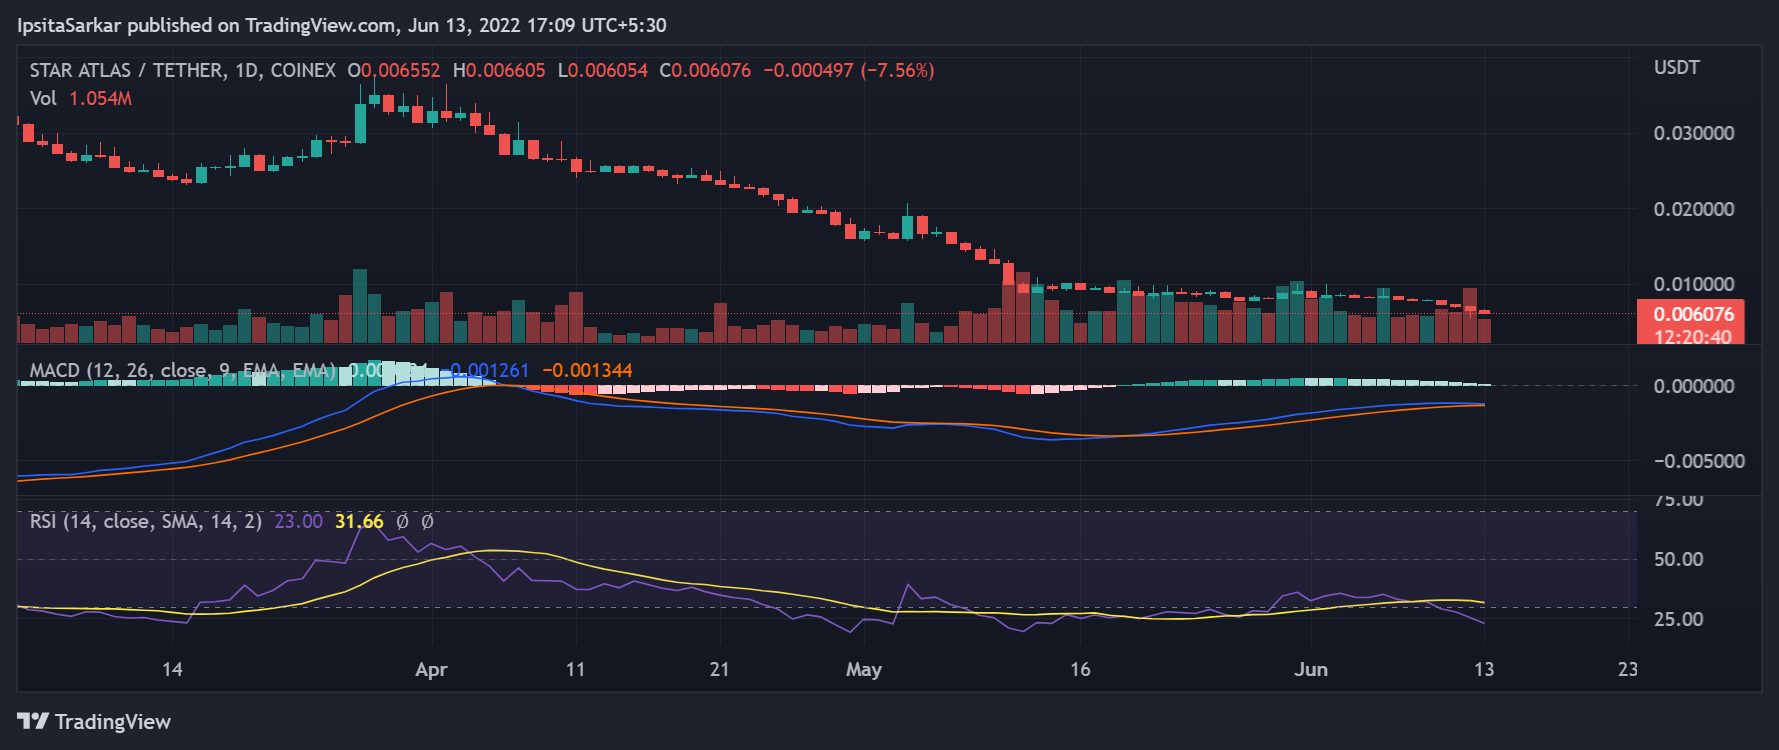This screenshot has width=1779, height=750.
Task: Click the close value C0.006076
Action: [x=705, y=70]
